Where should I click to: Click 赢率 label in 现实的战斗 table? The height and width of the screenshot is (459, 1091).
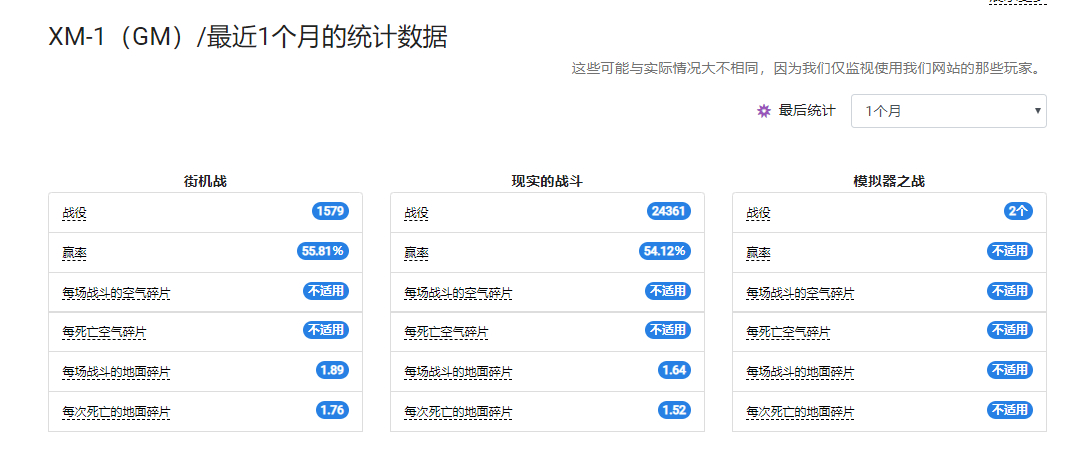pyautogui.click(x=416, y=253)
